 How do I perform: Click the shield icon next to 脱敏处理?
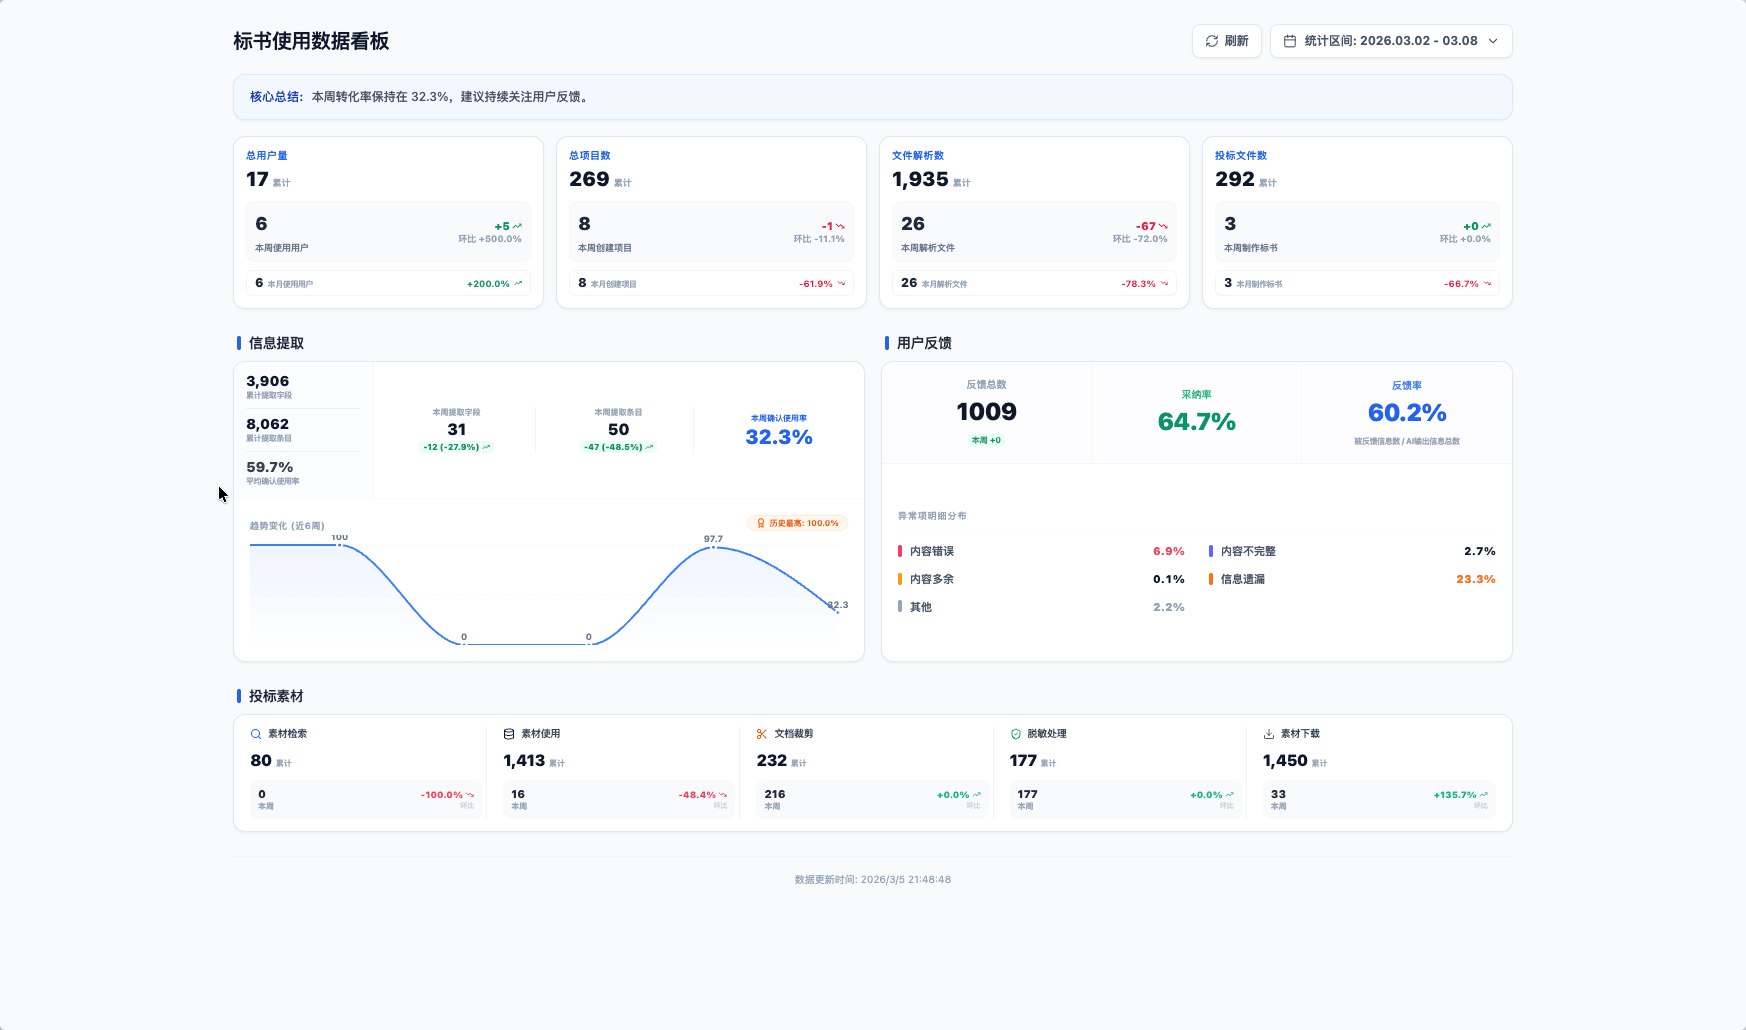pos(1016,734)
